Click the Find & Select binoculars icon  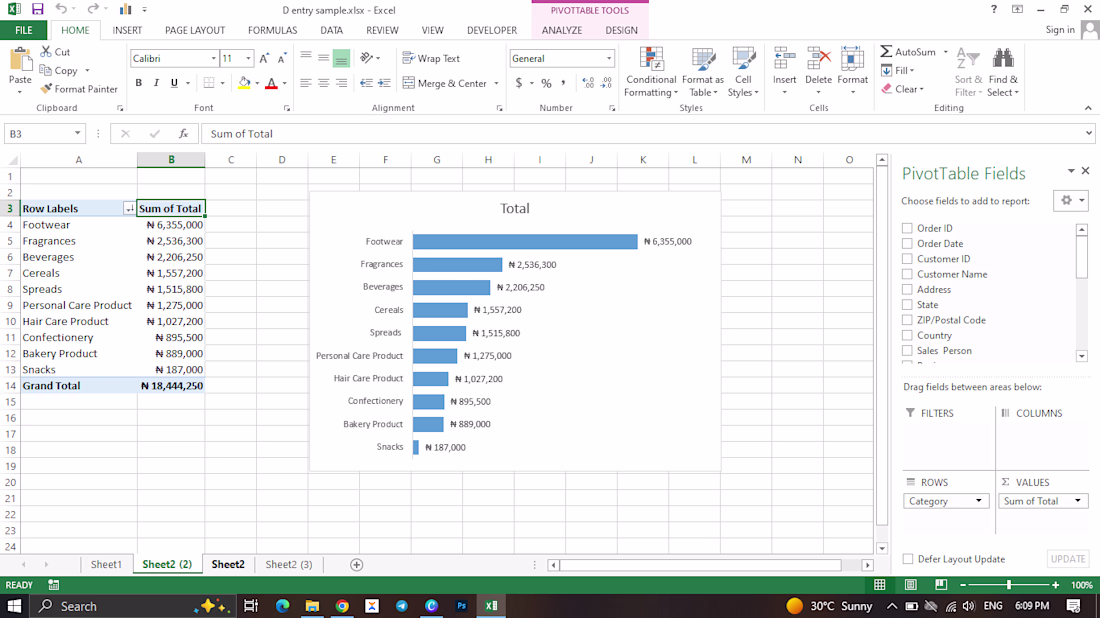1003,60
